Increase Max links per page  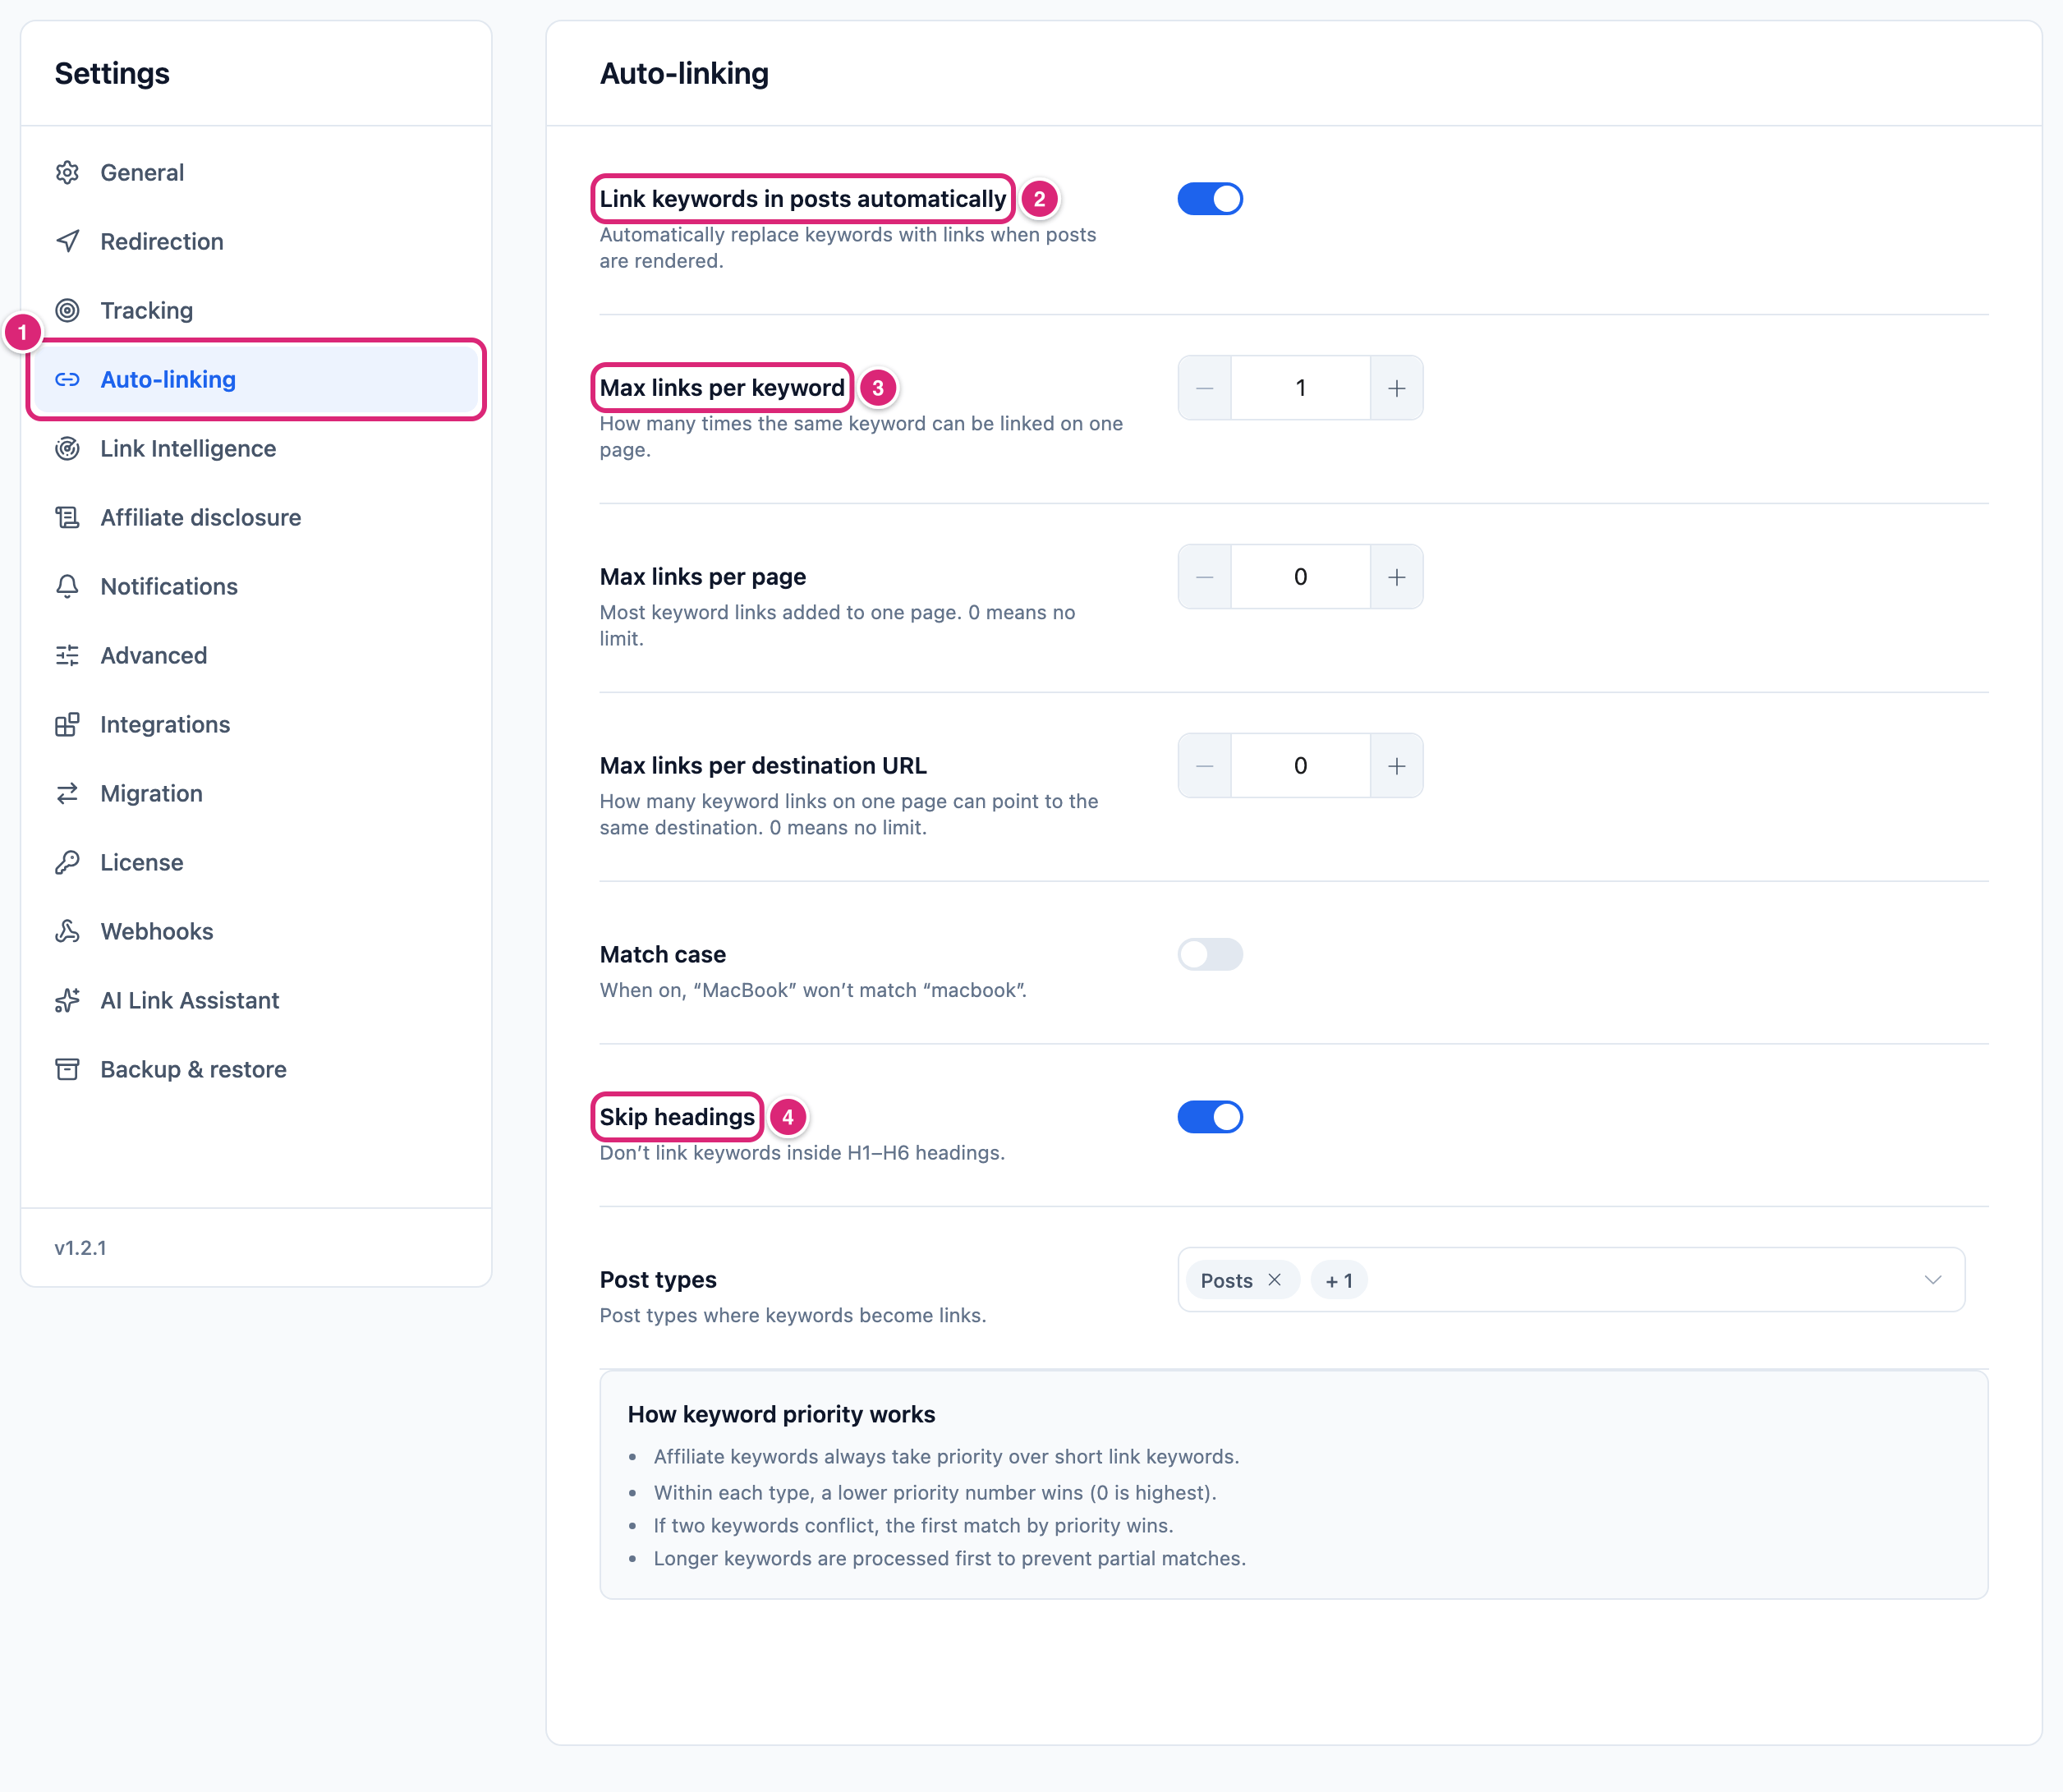pyautogui.click(x=1397, y=577)
